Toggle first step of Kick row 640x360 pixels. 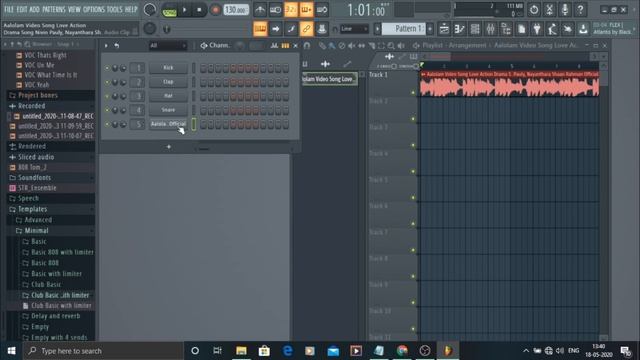[x=203, y=68]
